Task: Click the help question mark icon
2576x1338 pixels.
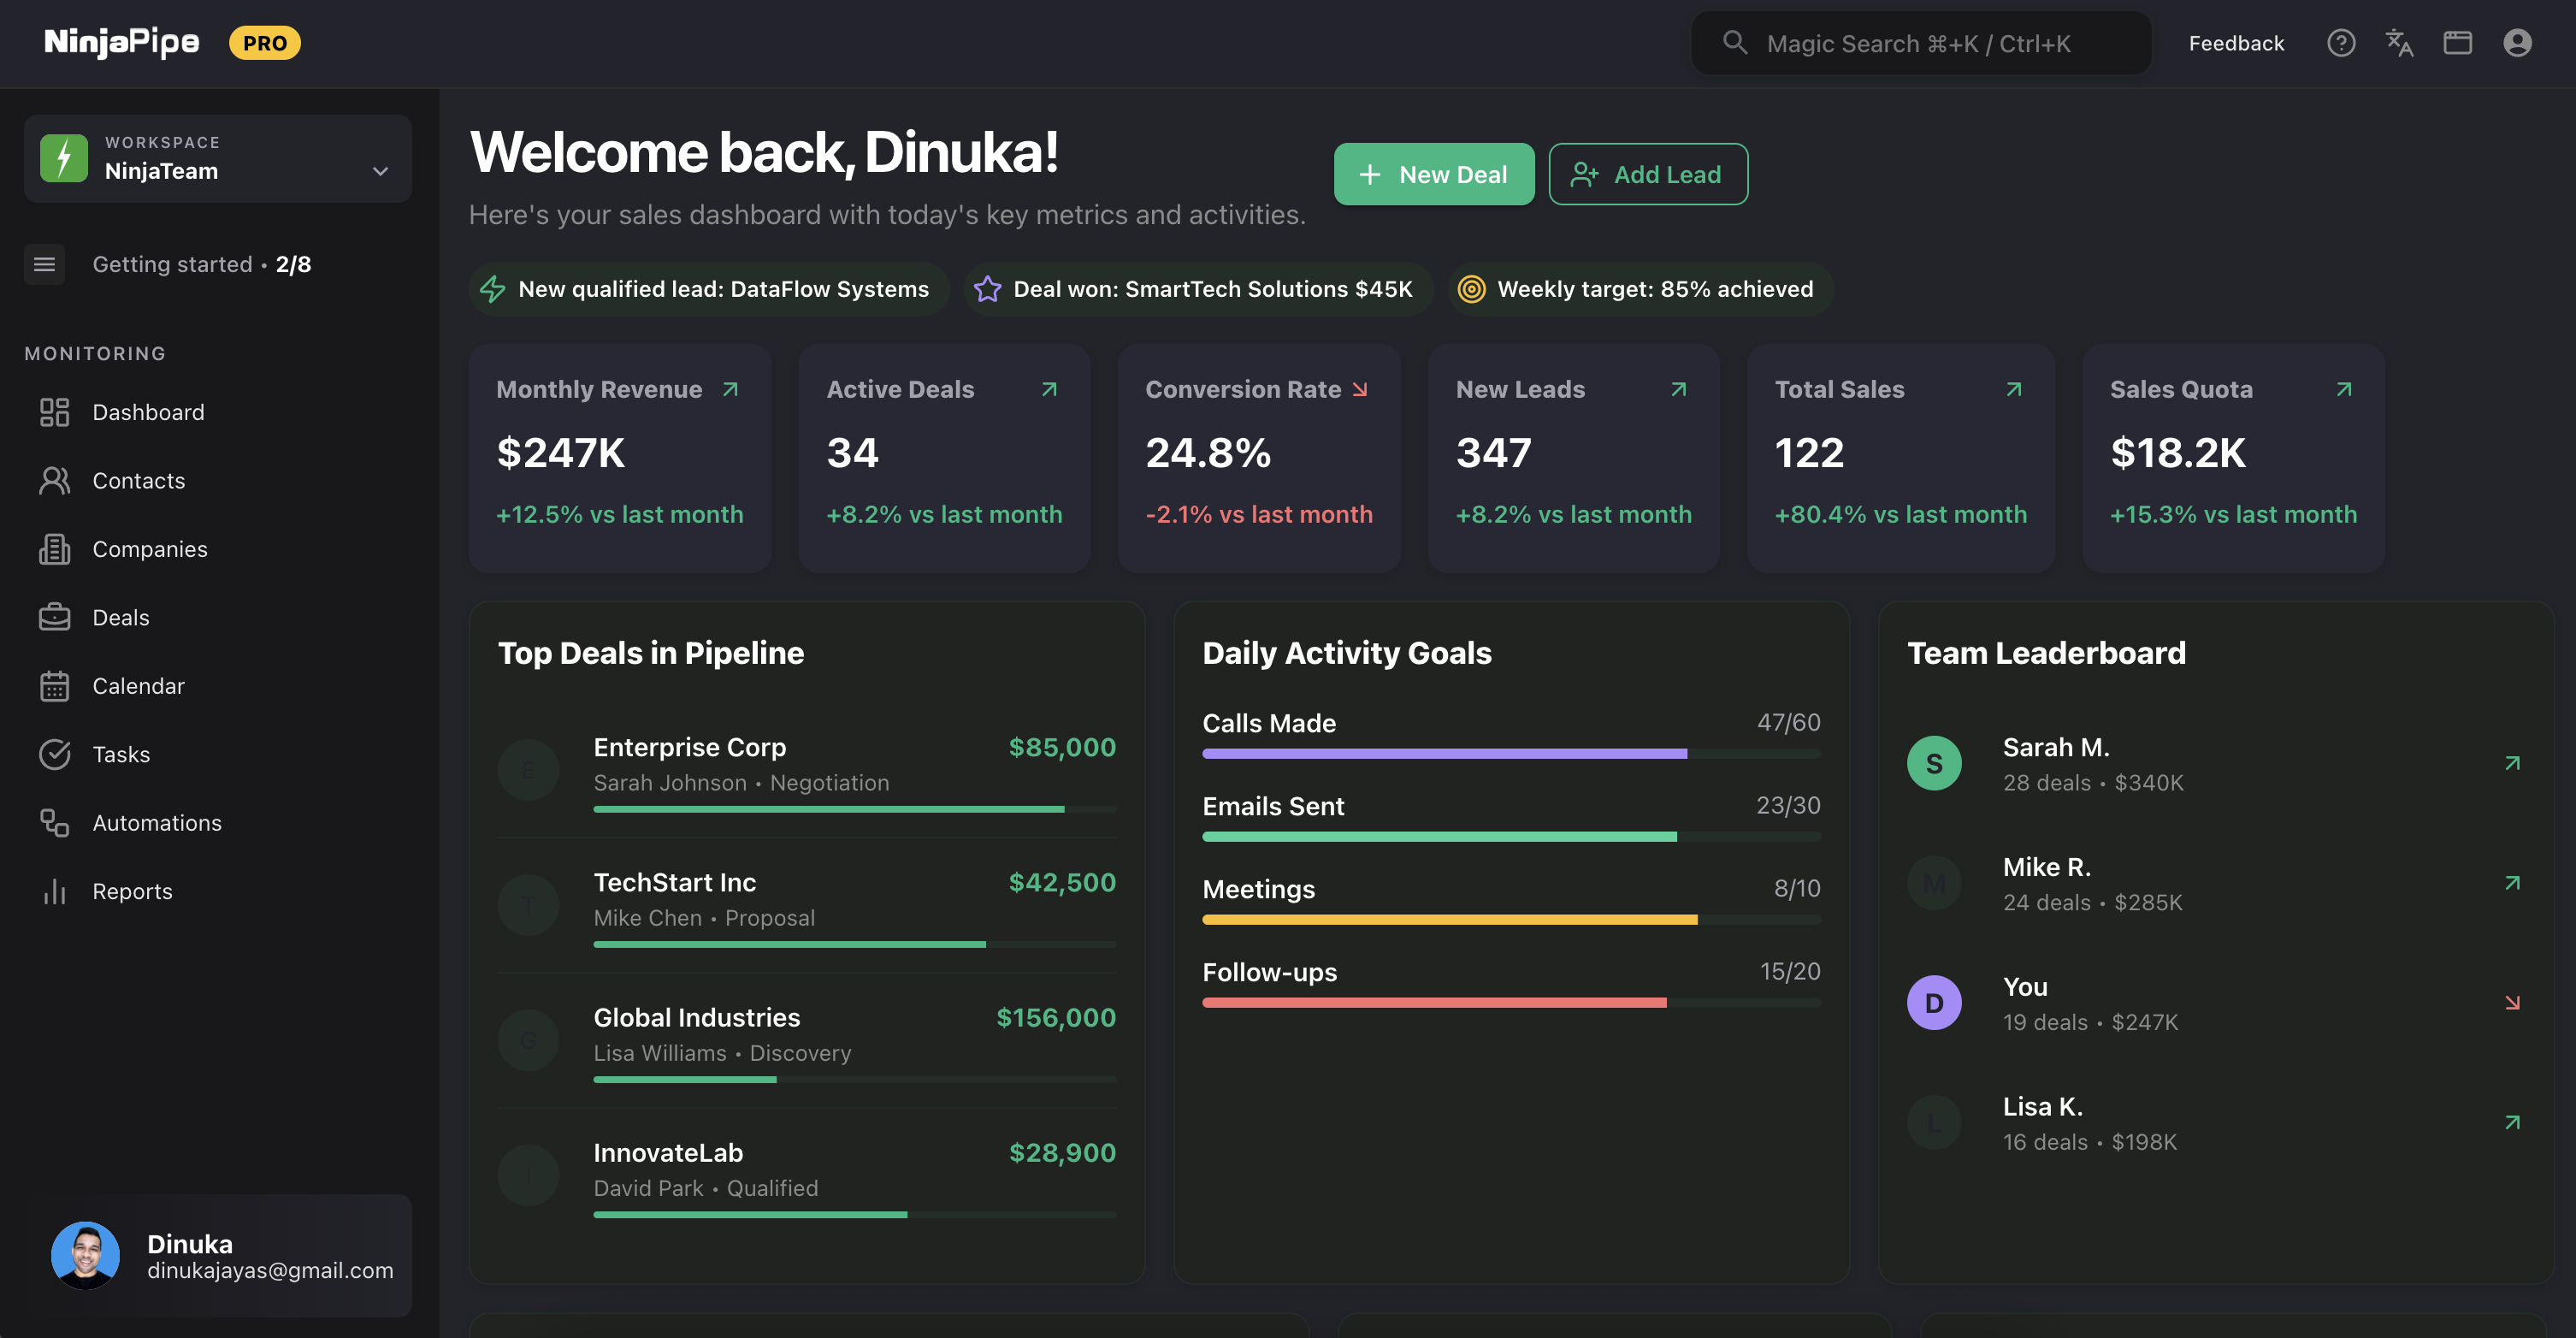Action: [2341, 43]
